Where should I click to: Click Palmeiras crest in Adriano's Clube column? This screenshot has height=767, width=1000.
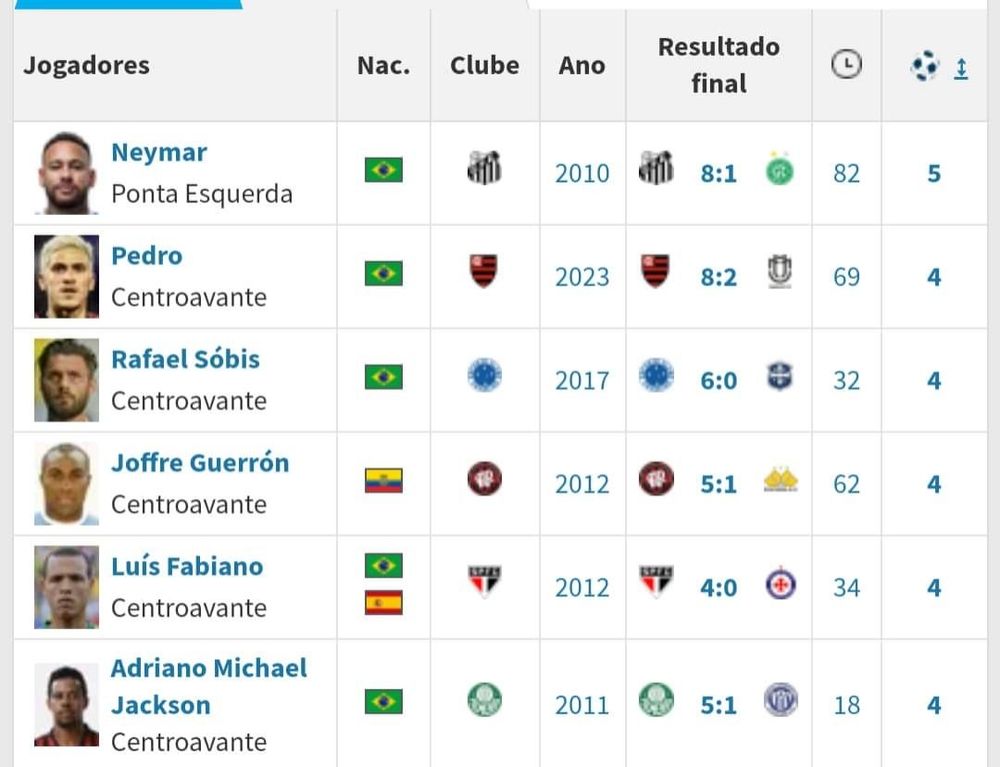click(x=485, y=700)
